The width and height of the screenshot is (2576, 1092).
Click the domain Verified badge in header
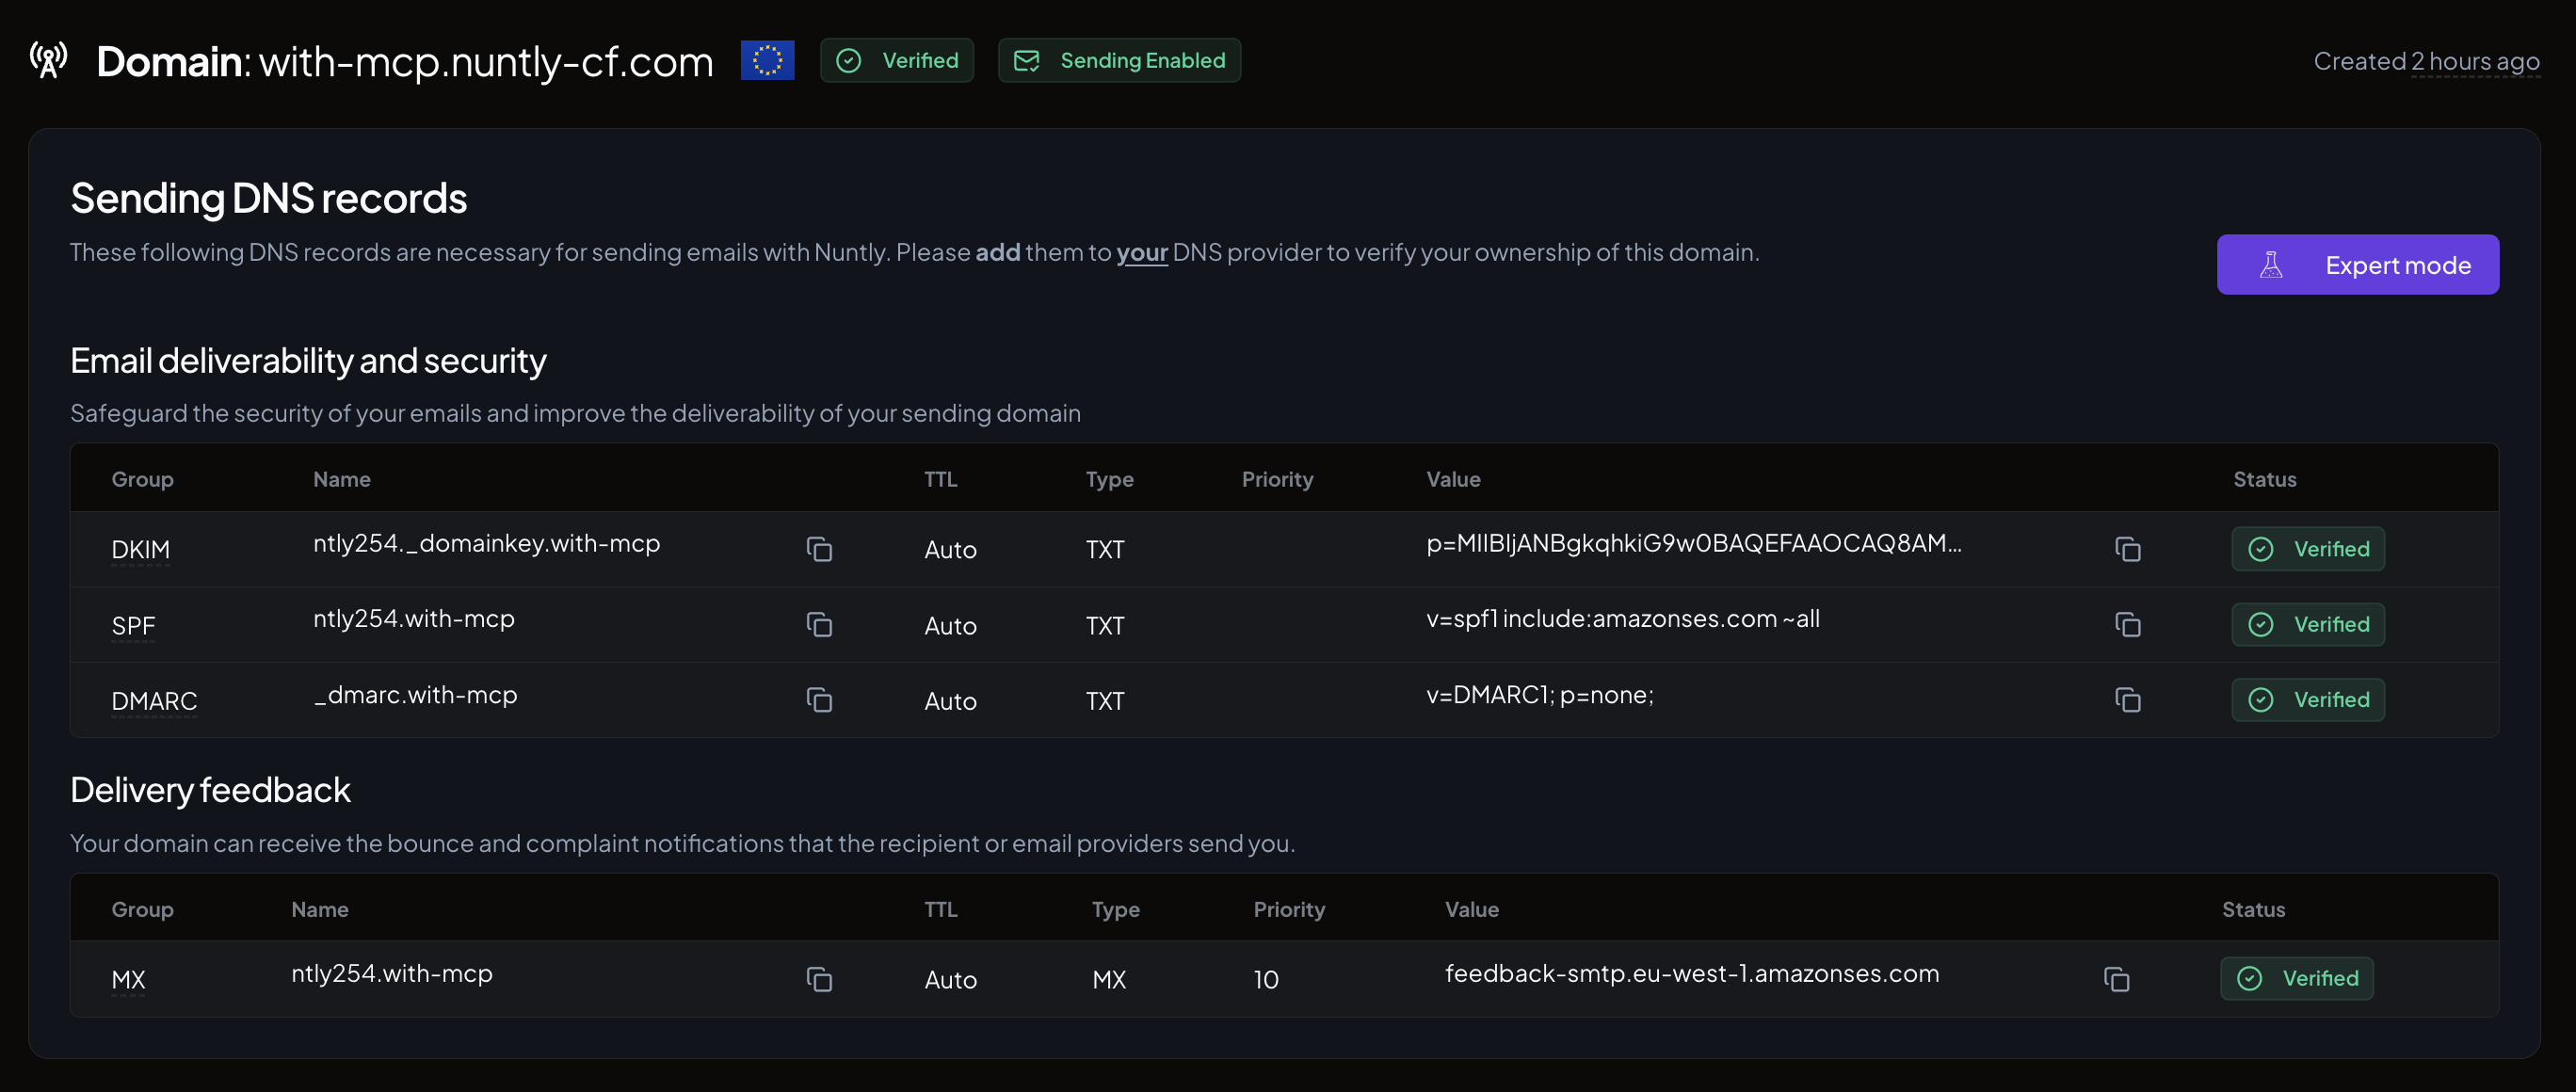tap(897, 60)
